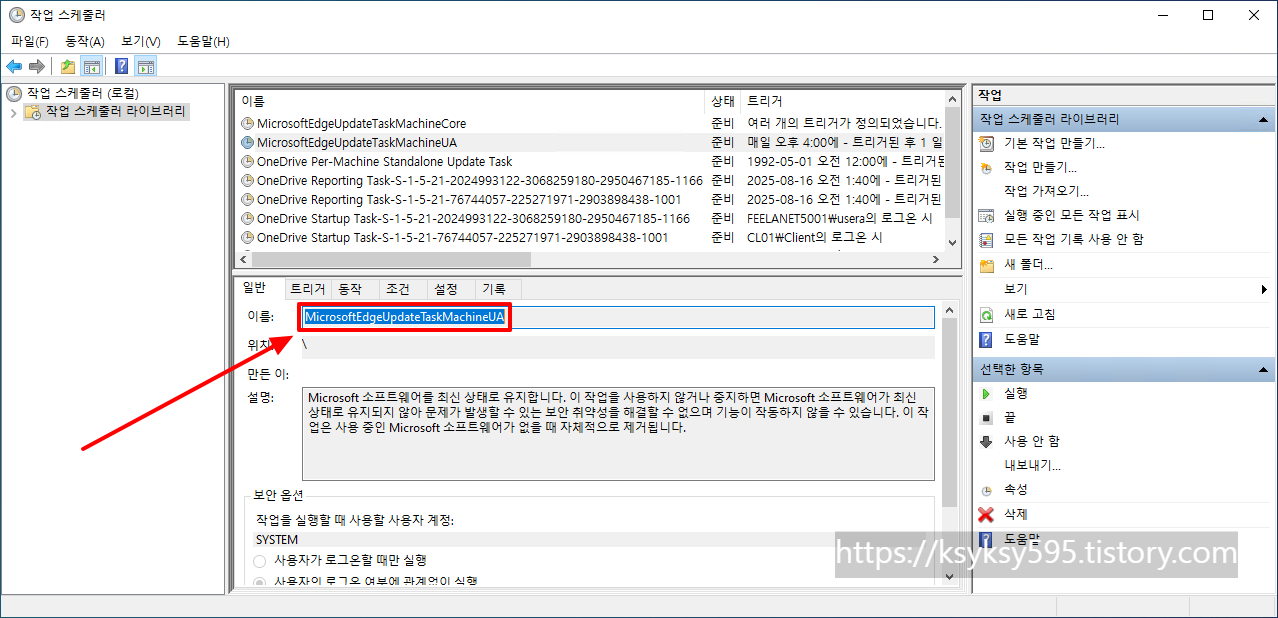Image resolution: width=1278 pixels, height=618 pixels.
Task: Open the 도움말(H) menu
Action: click(203, 41)
